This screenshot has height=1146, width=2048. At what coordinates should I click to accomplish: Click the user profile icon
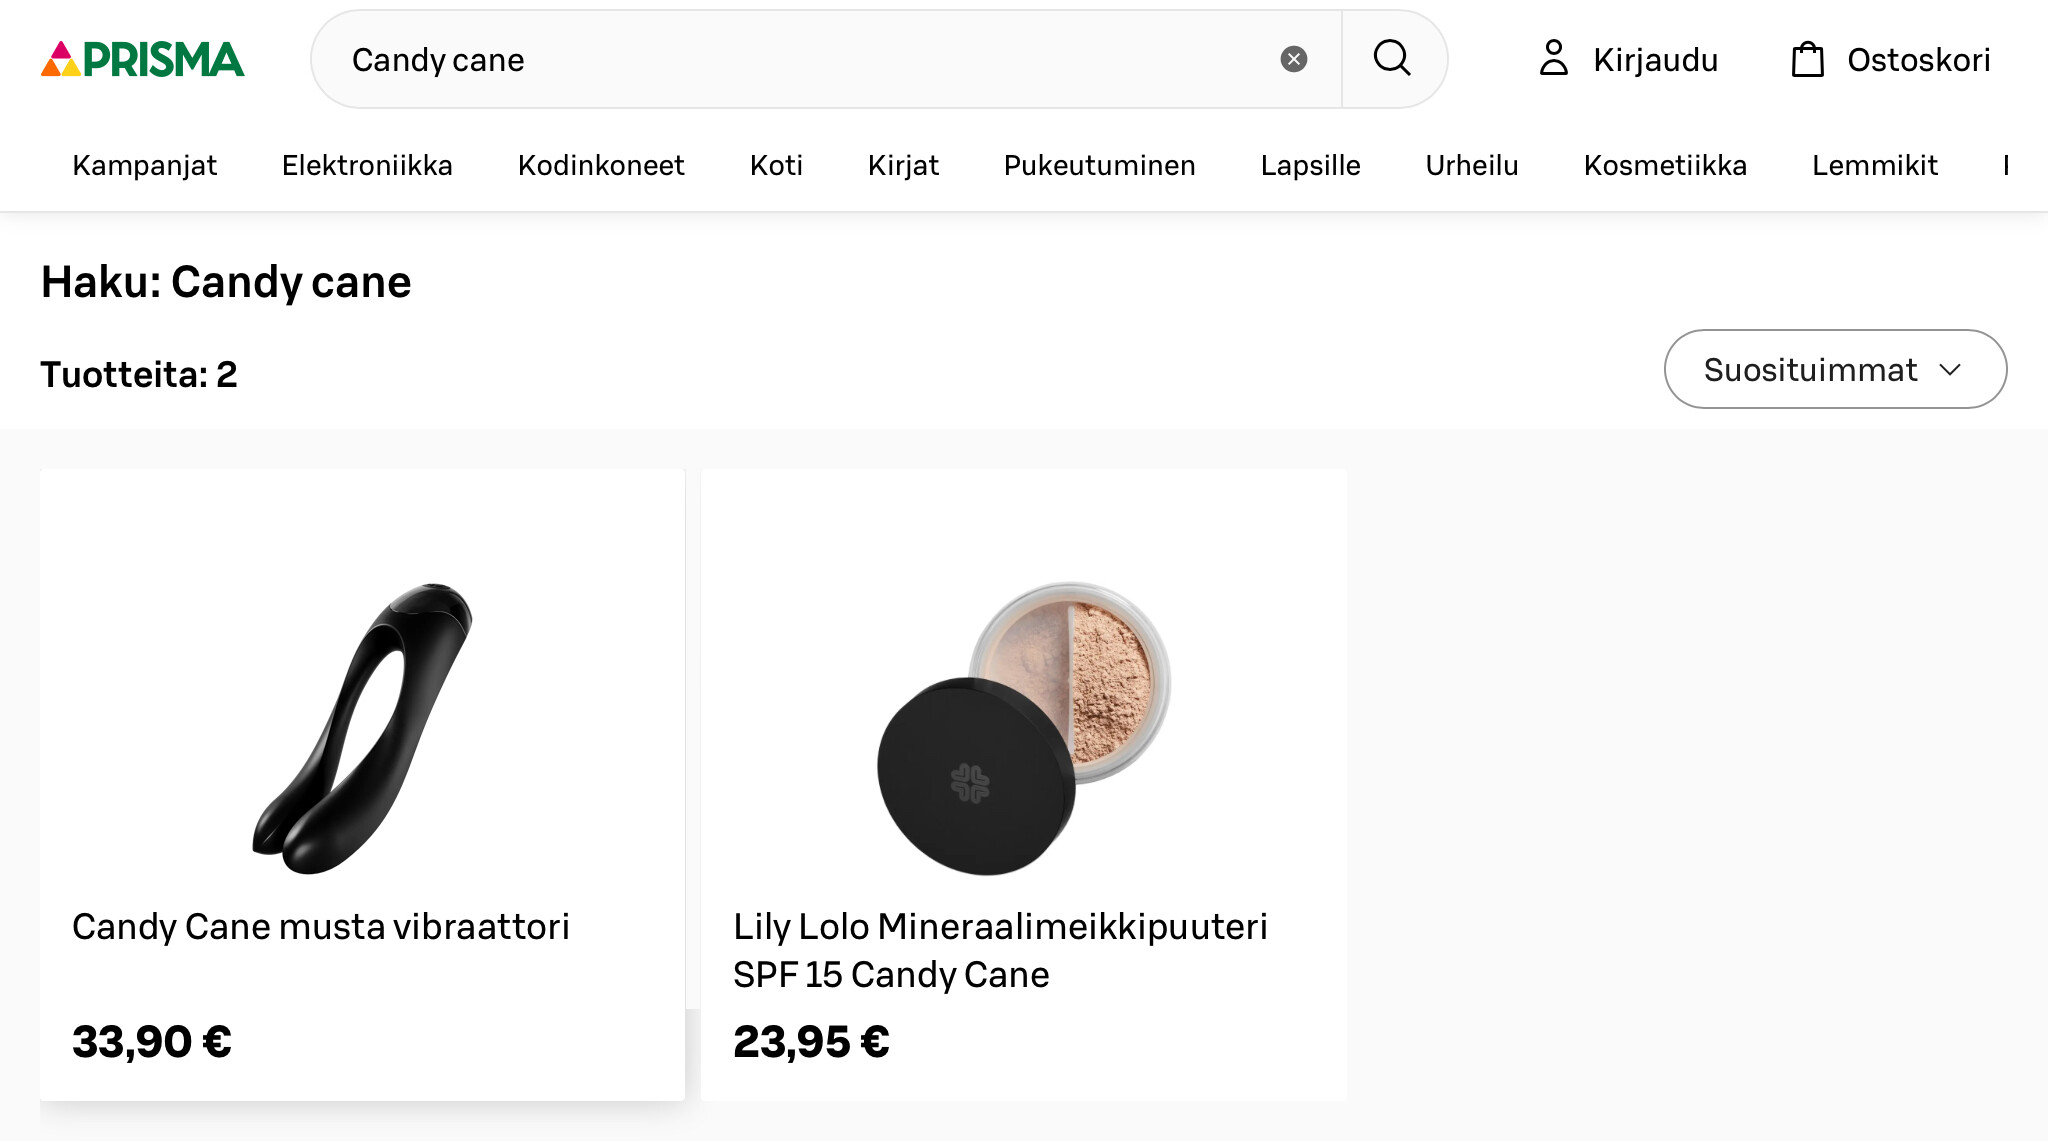1553,59
